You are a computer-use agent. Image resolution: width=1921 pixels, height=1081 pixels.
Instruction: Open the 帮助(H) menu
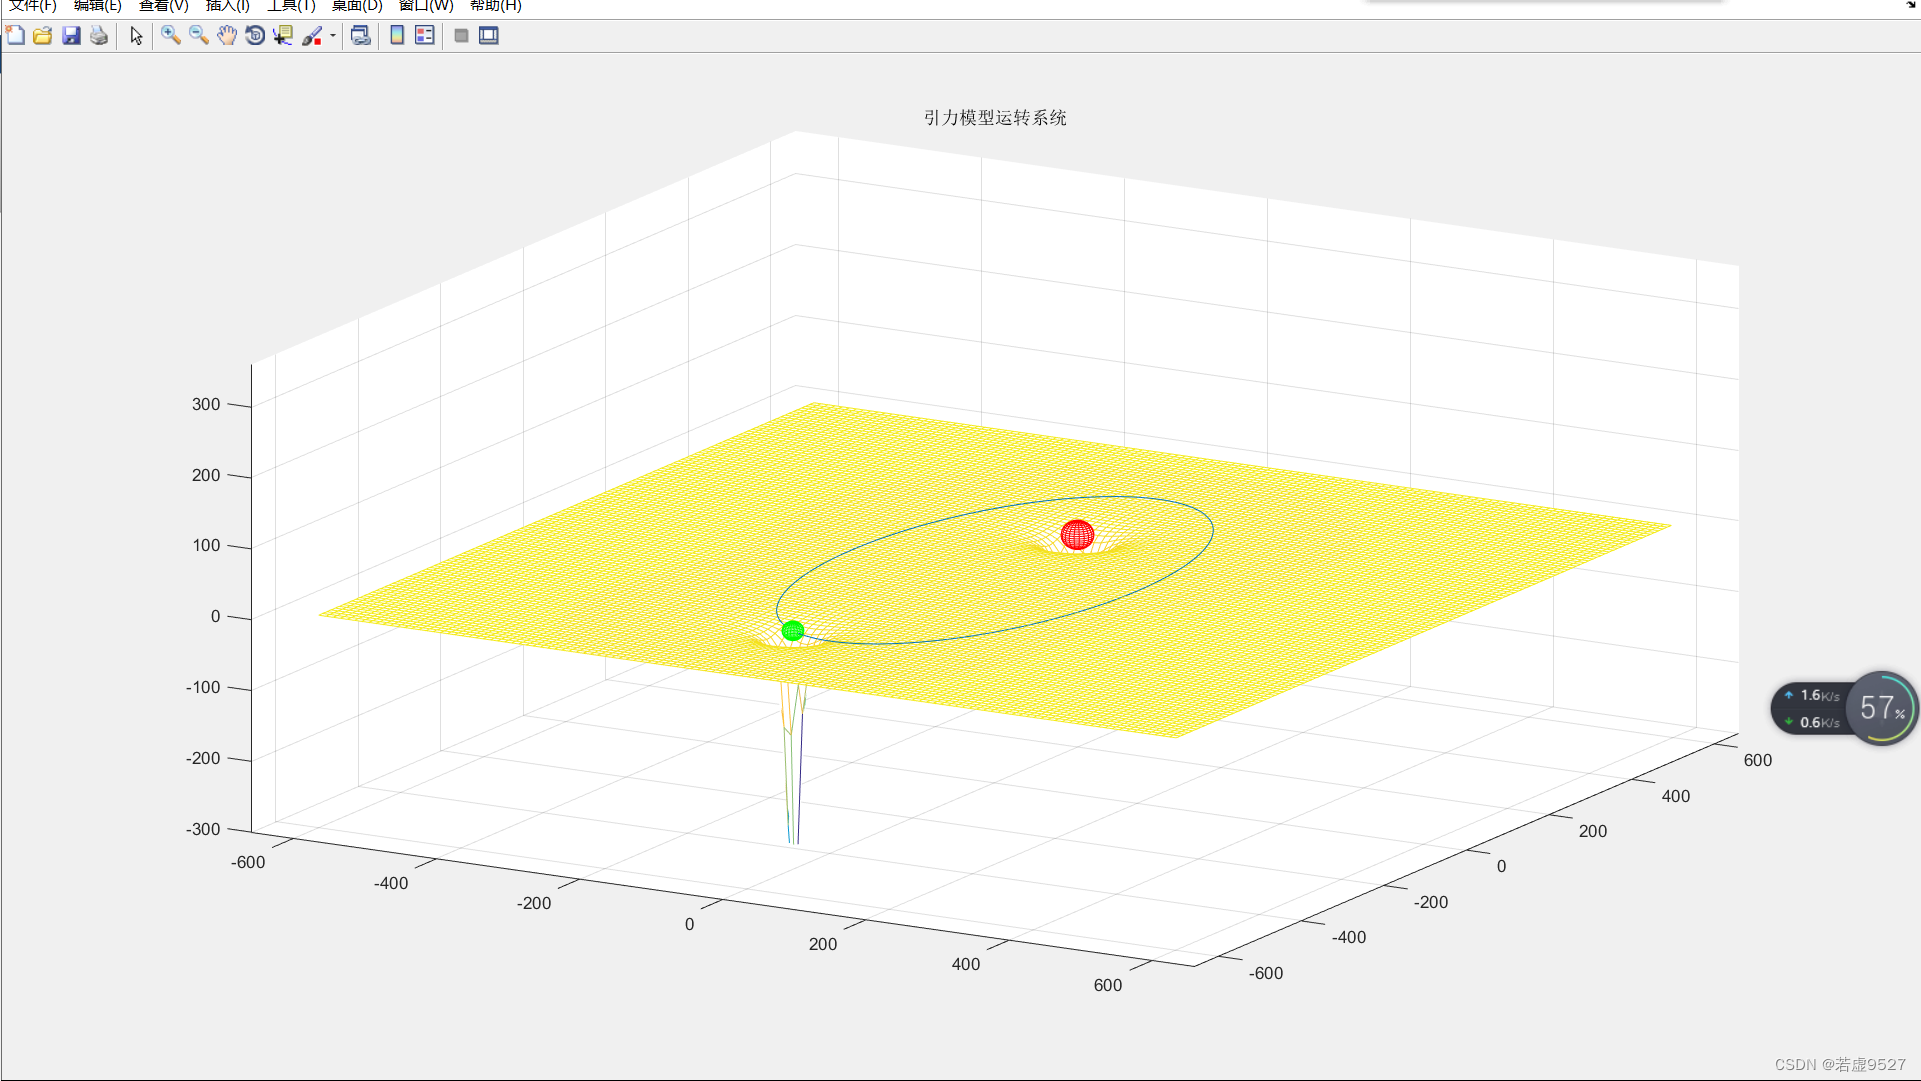pyautogui.click(x=496, y=6)
